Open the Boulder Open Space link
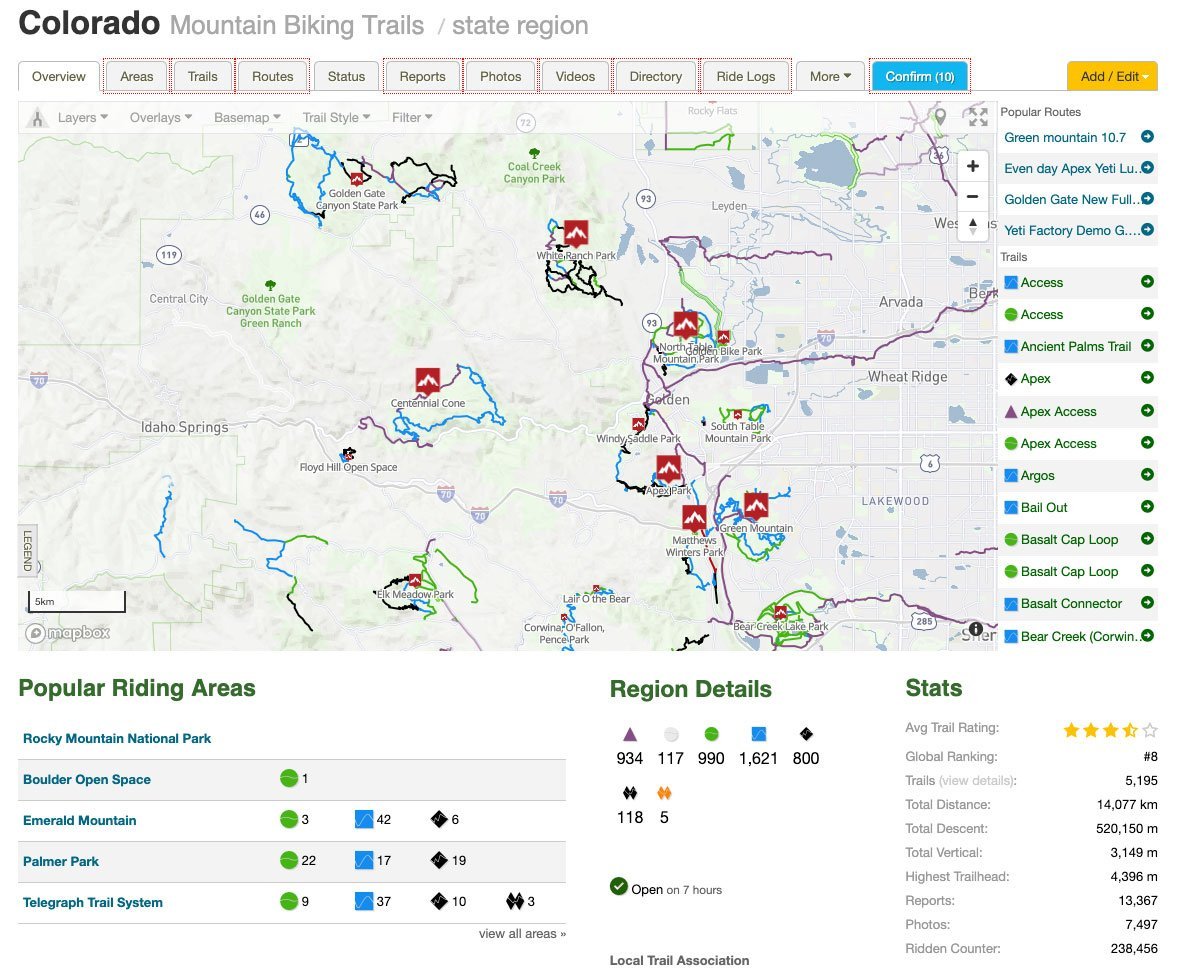Viewport: 1187px width, 975px height. (x=87, y=779)
